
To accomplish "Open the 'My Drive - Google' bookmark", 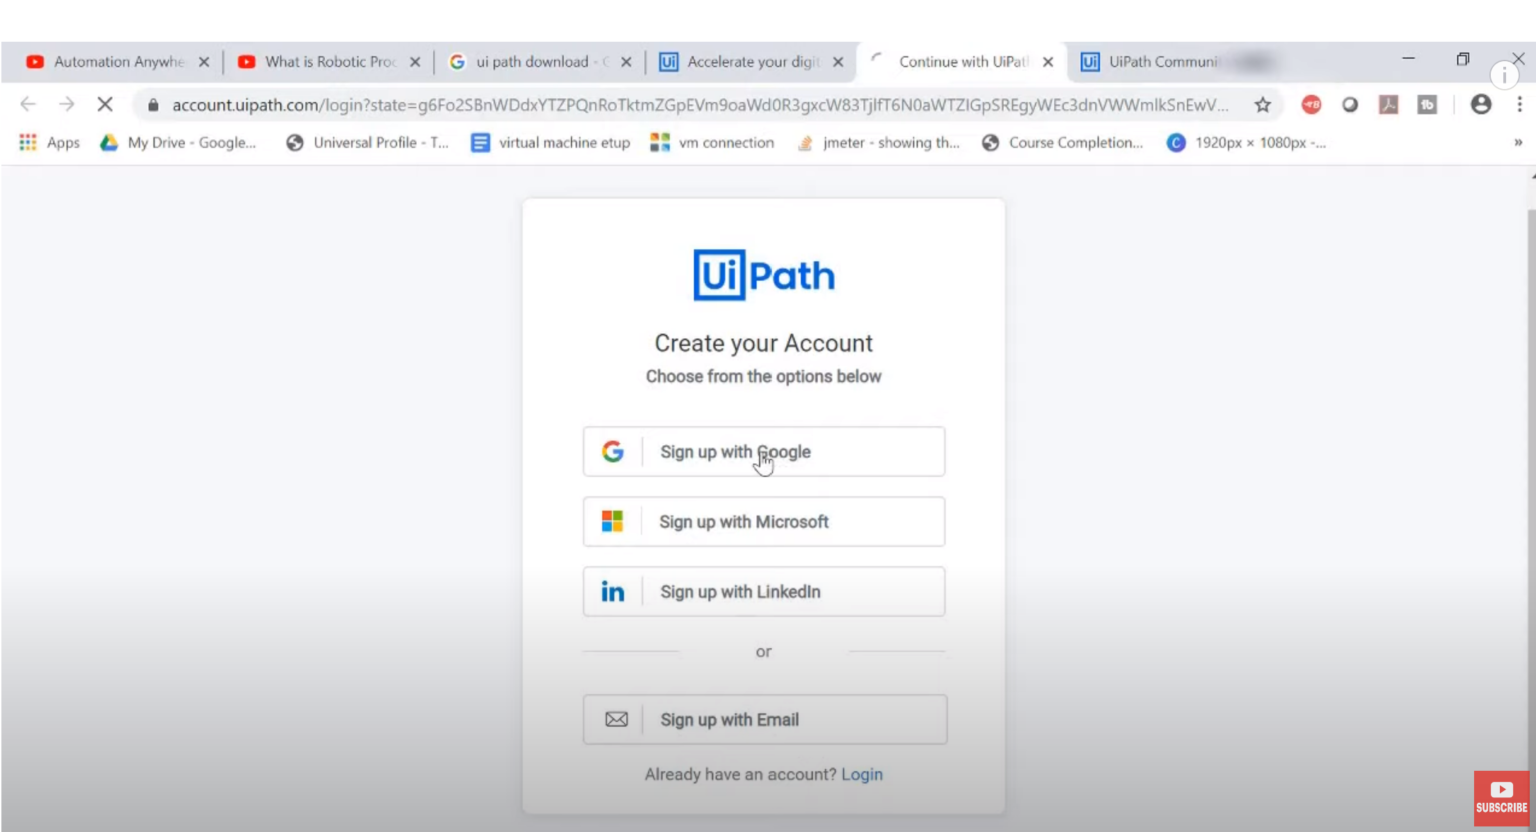I will tap(178, 142).
